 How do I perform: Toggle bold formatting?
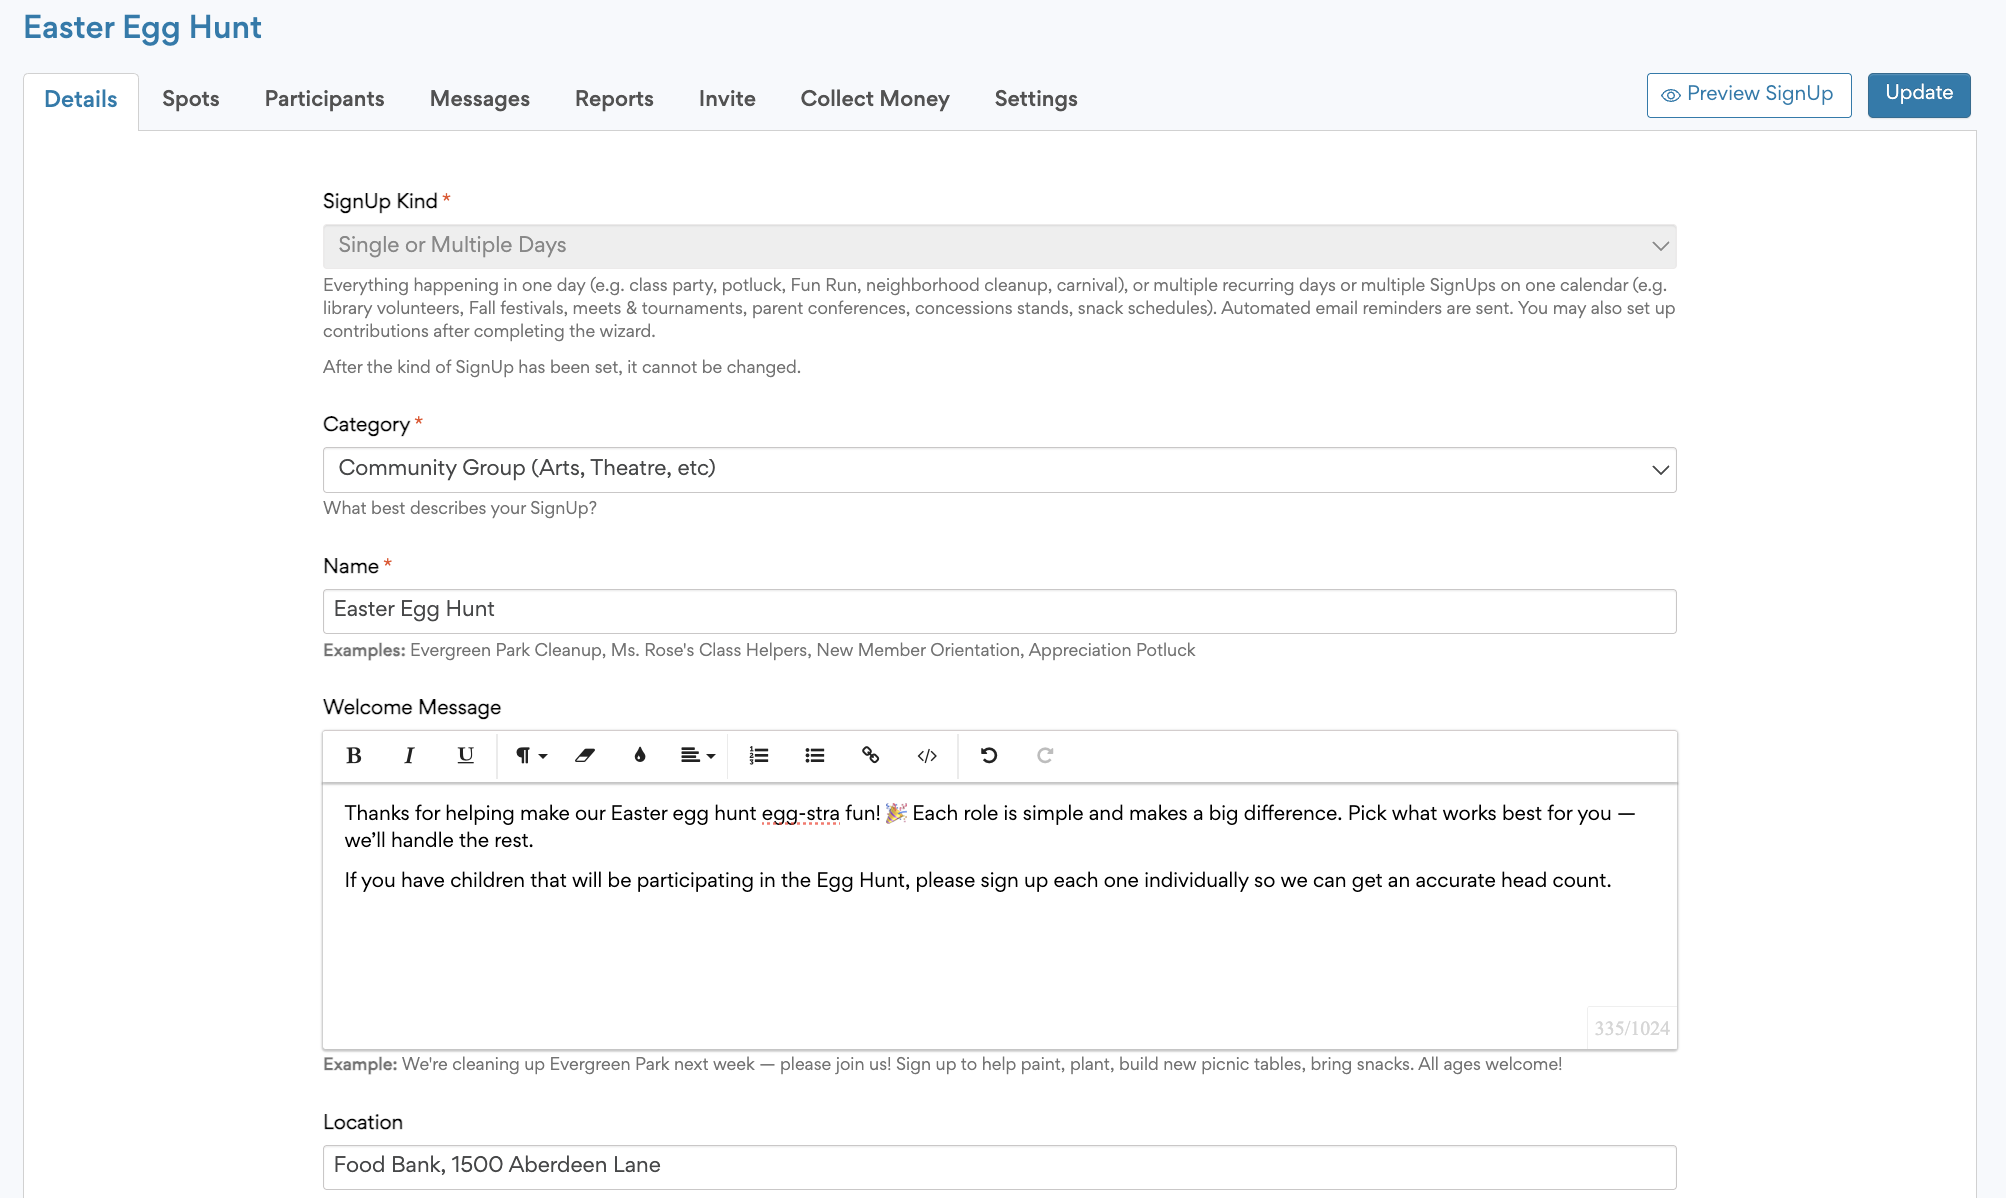tap(353, 756)
